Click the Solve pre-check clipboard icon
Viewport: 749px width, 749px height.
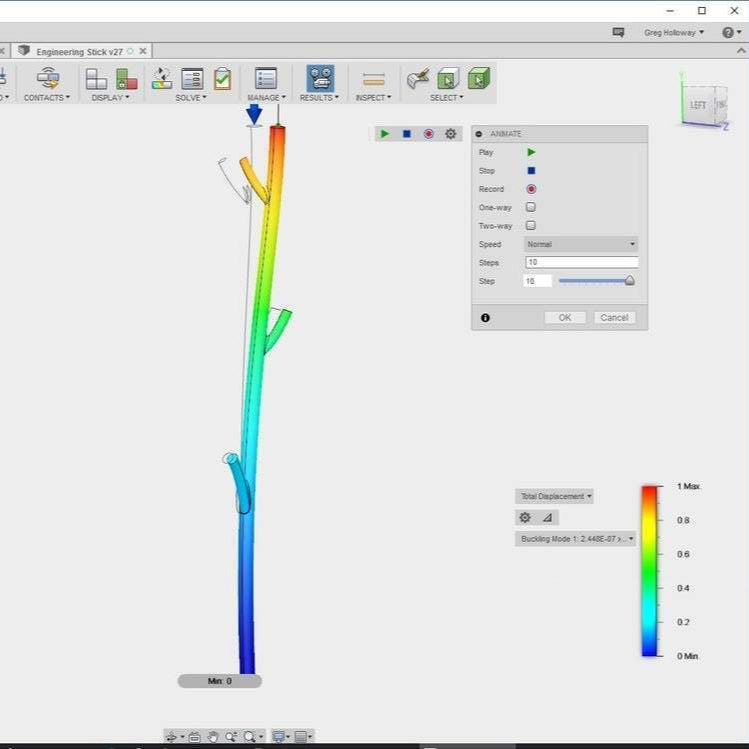[222, 79]
